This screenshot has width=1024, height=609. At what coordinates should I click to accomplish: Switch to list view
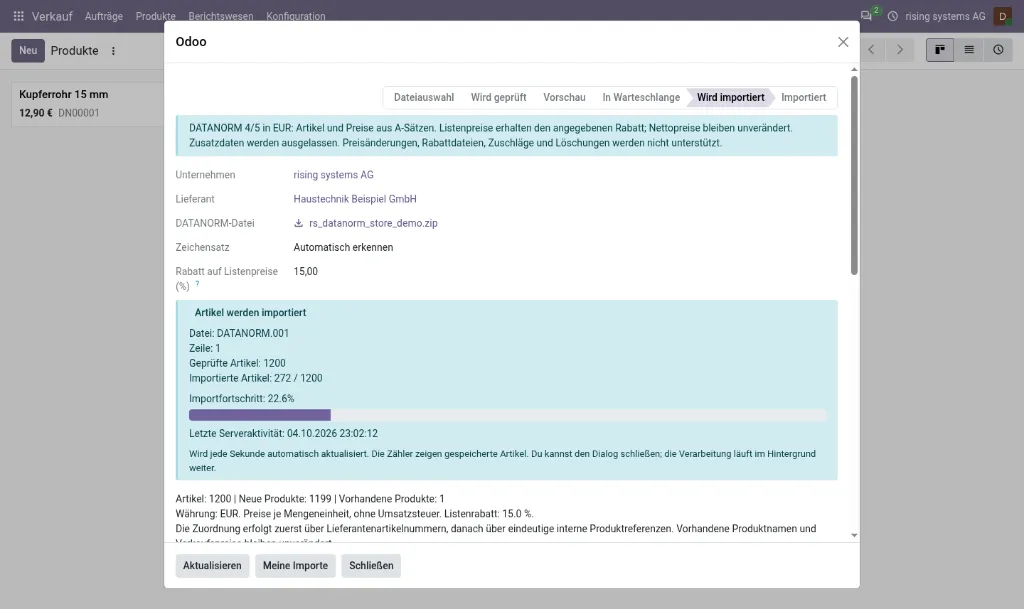(x=969, y=50)
